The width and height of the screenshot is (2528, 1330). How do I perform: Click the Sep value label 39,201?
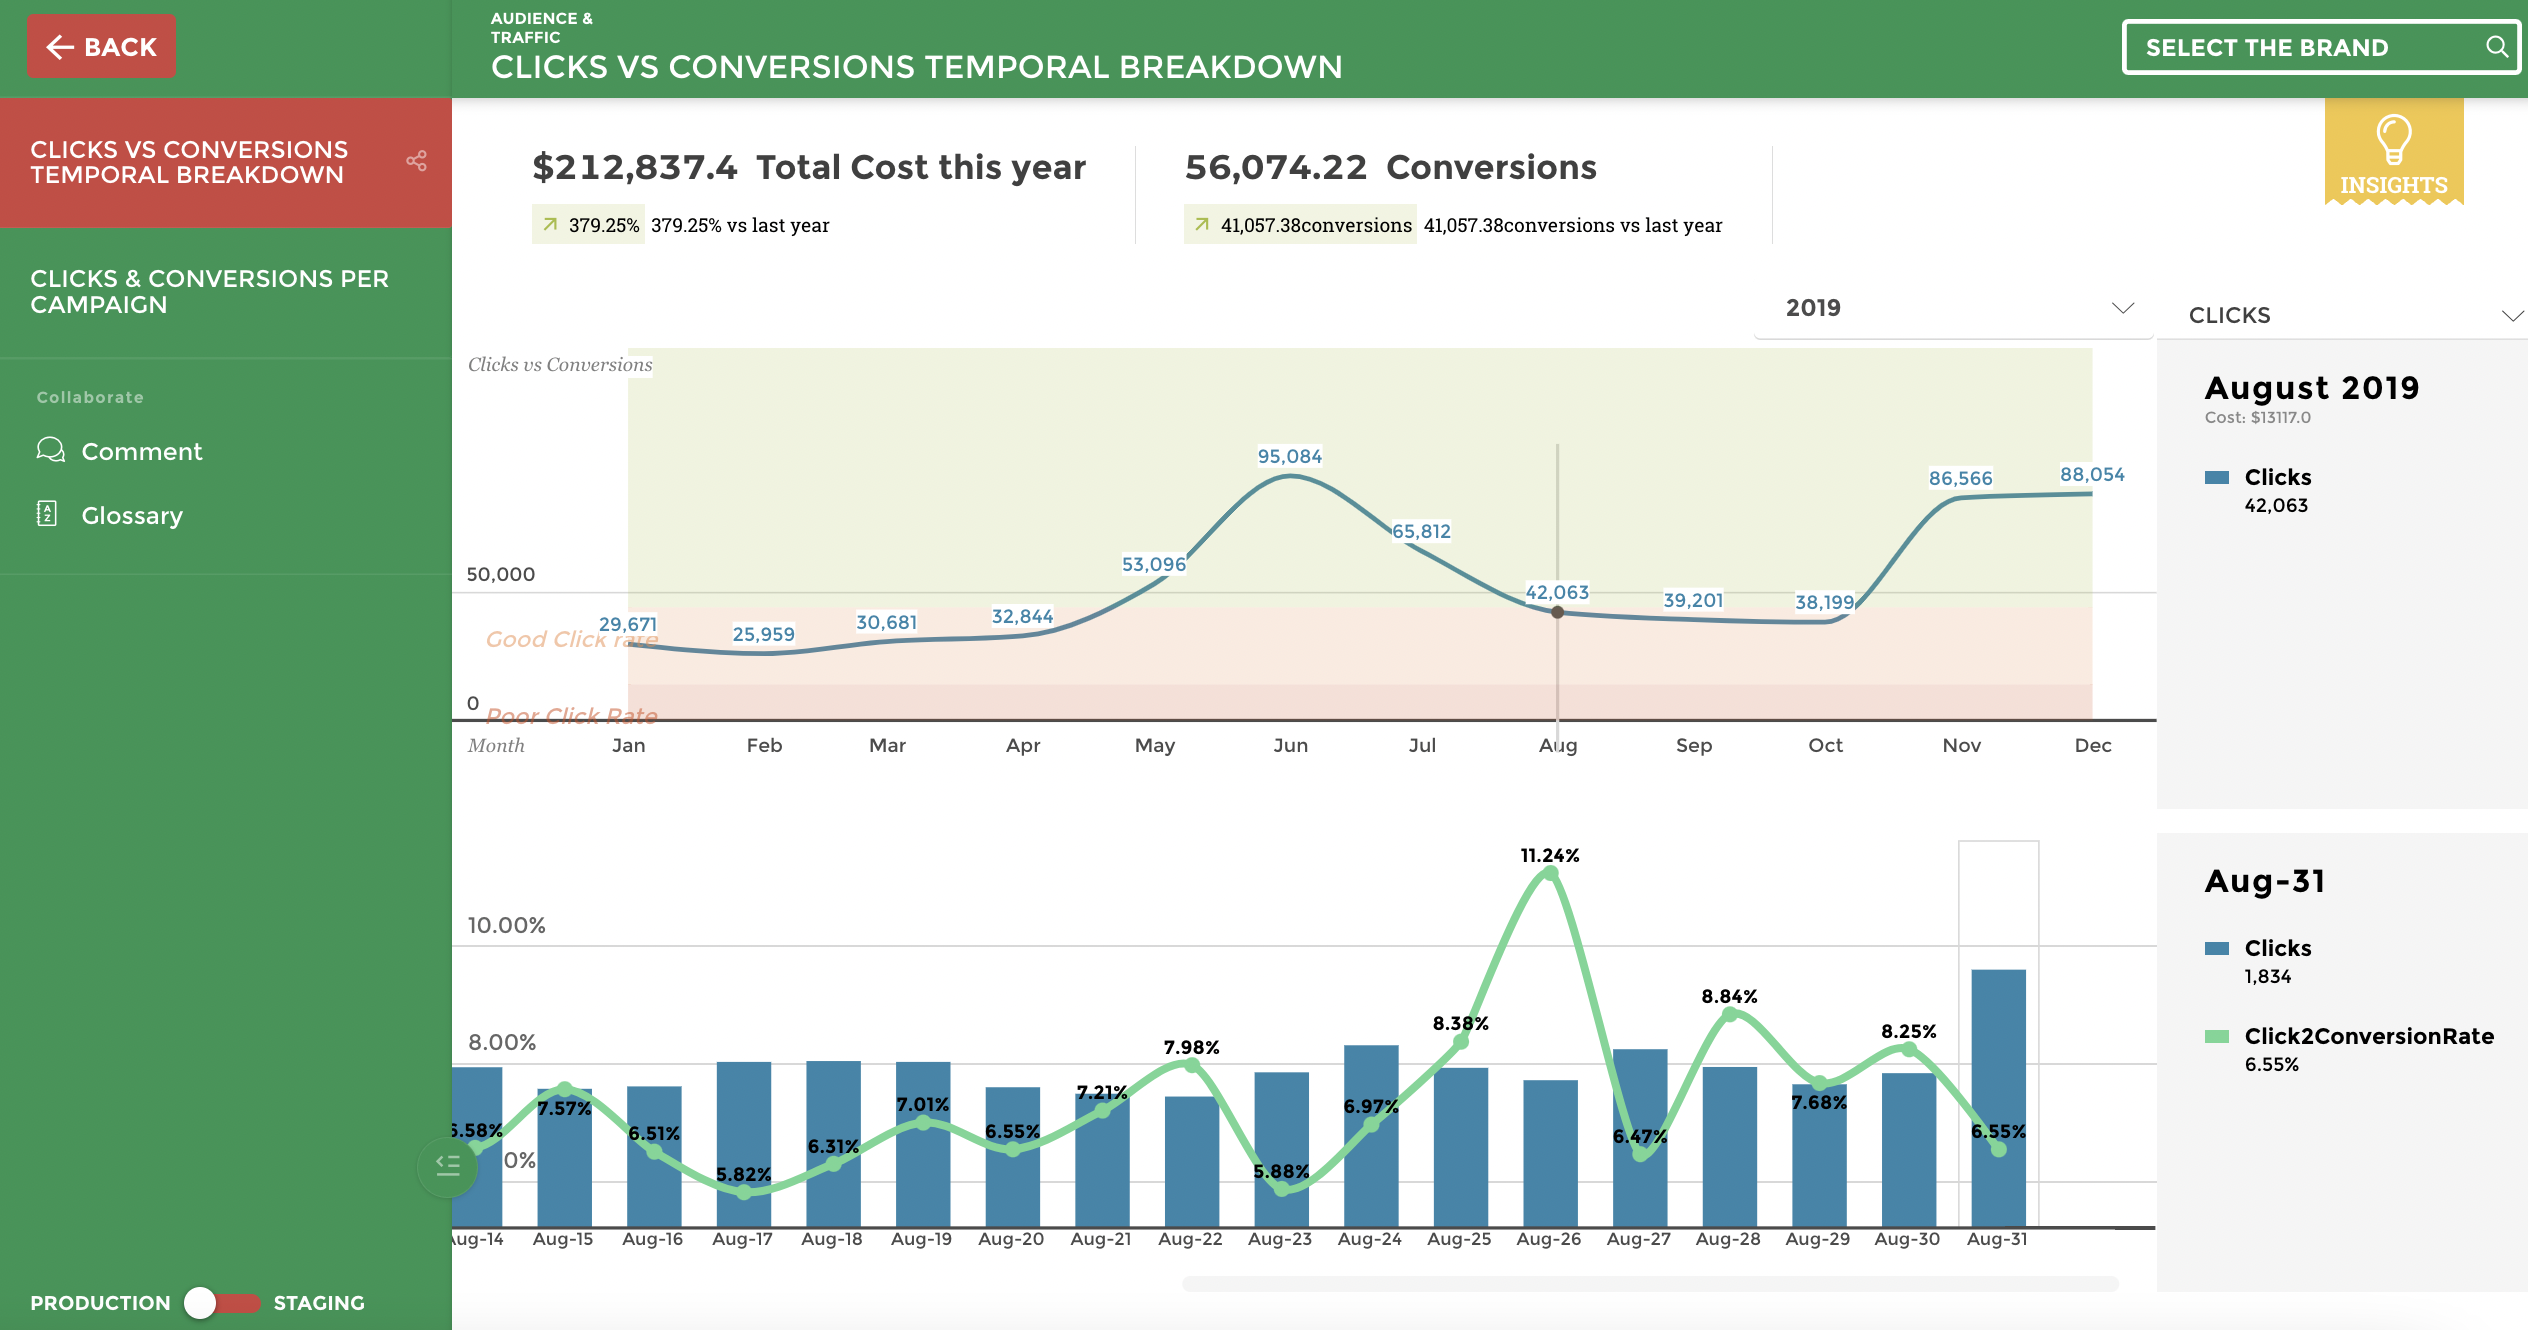(1693, 600)
